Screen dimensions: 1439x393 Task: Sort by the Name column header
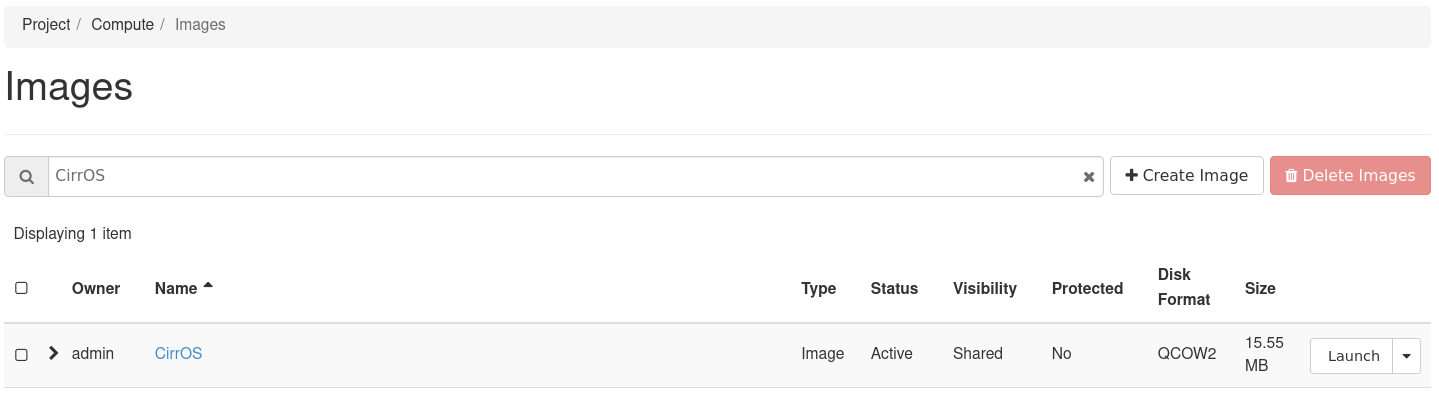(x=176, y=288)
